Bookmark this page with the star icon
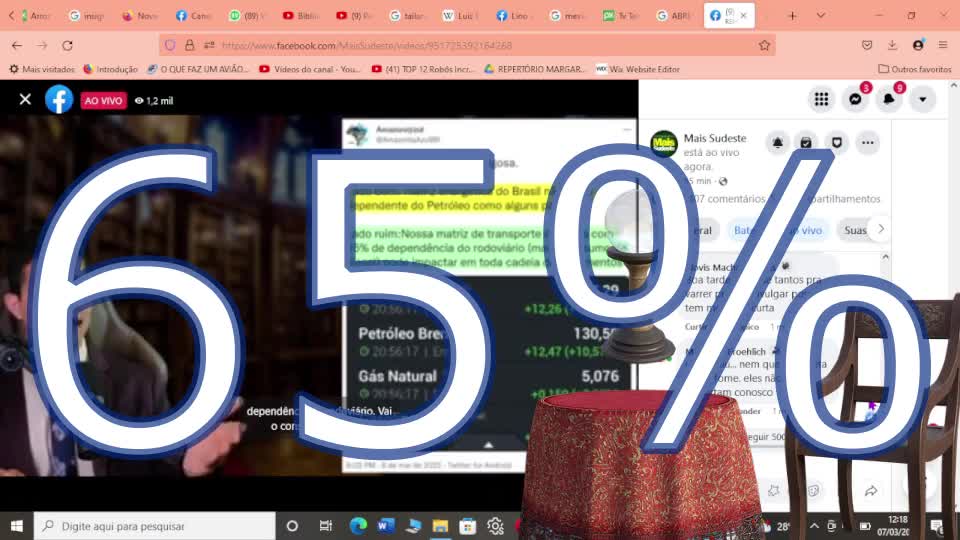Screen dimensions: 960x540 764,45
